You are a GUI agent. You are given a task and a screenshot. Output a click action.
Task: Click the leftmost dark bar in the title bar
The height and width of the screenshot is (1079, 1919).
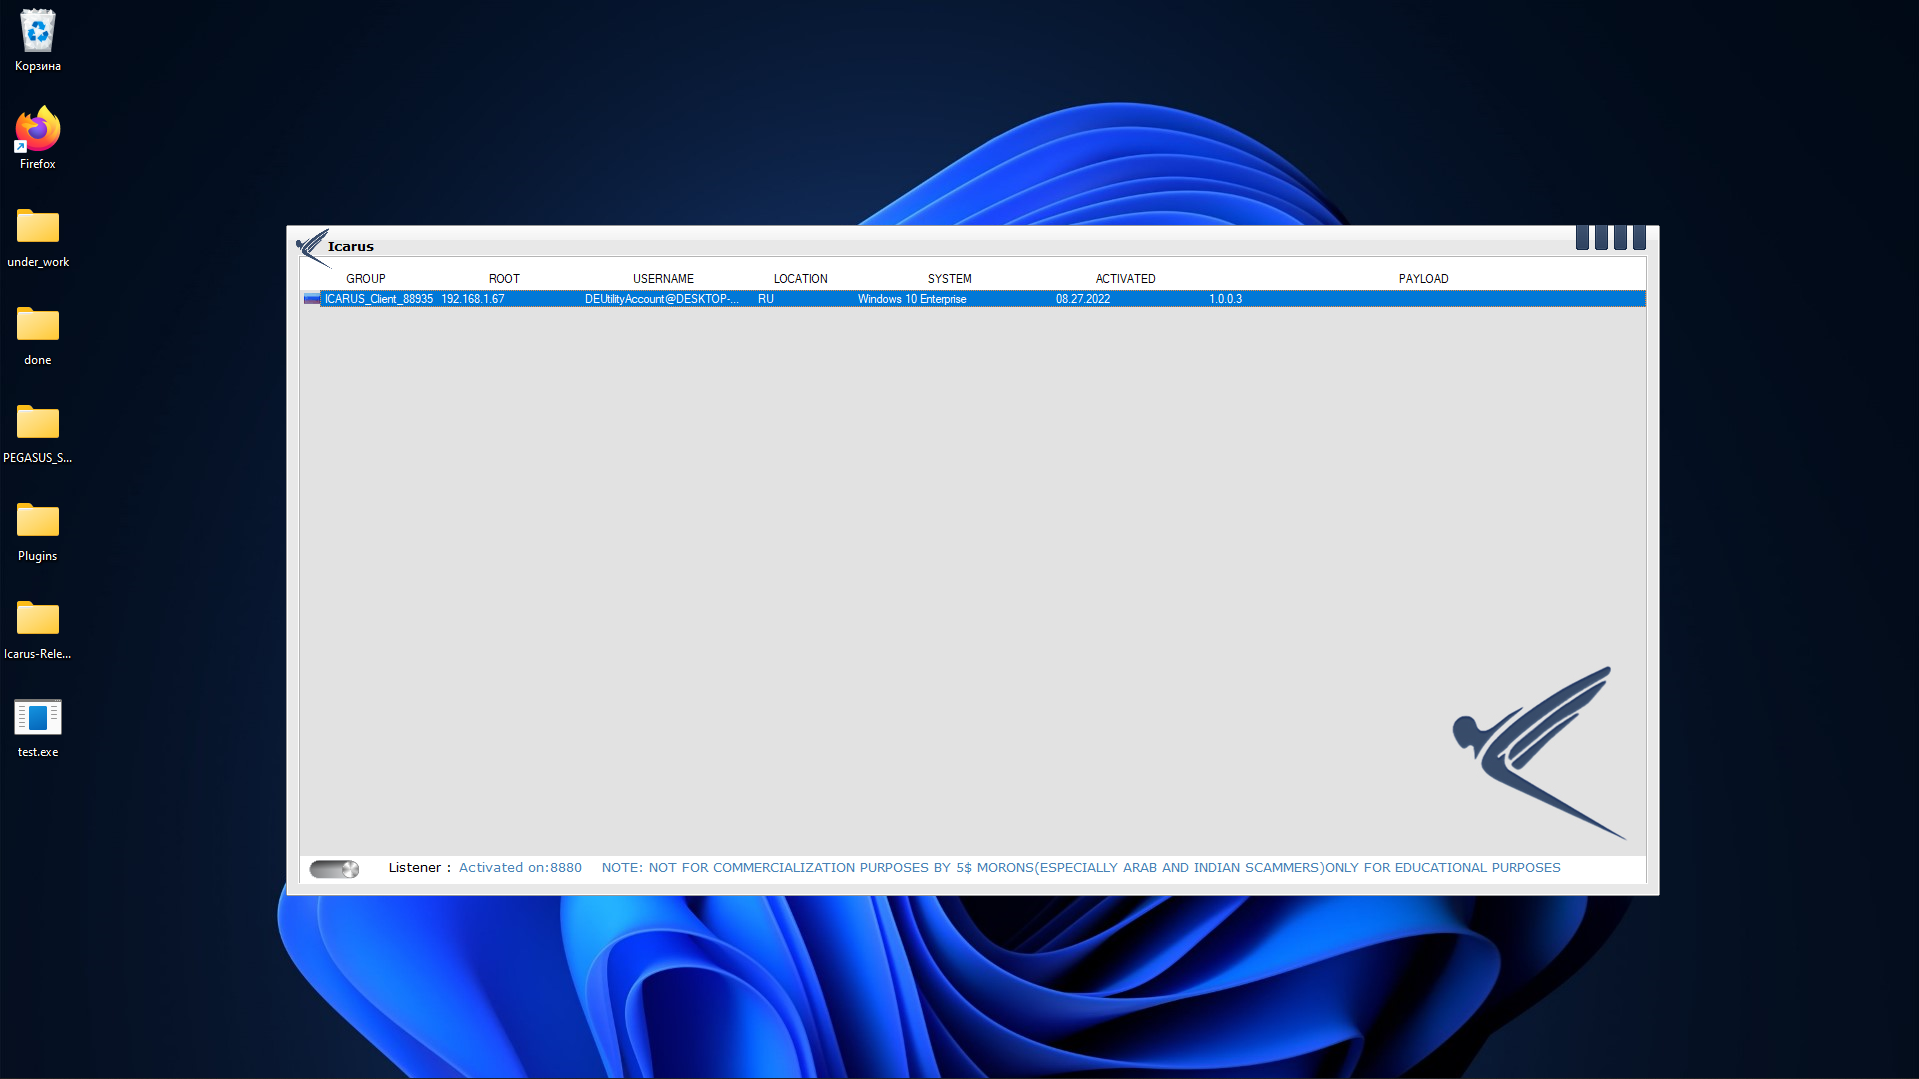point(1583,237)
